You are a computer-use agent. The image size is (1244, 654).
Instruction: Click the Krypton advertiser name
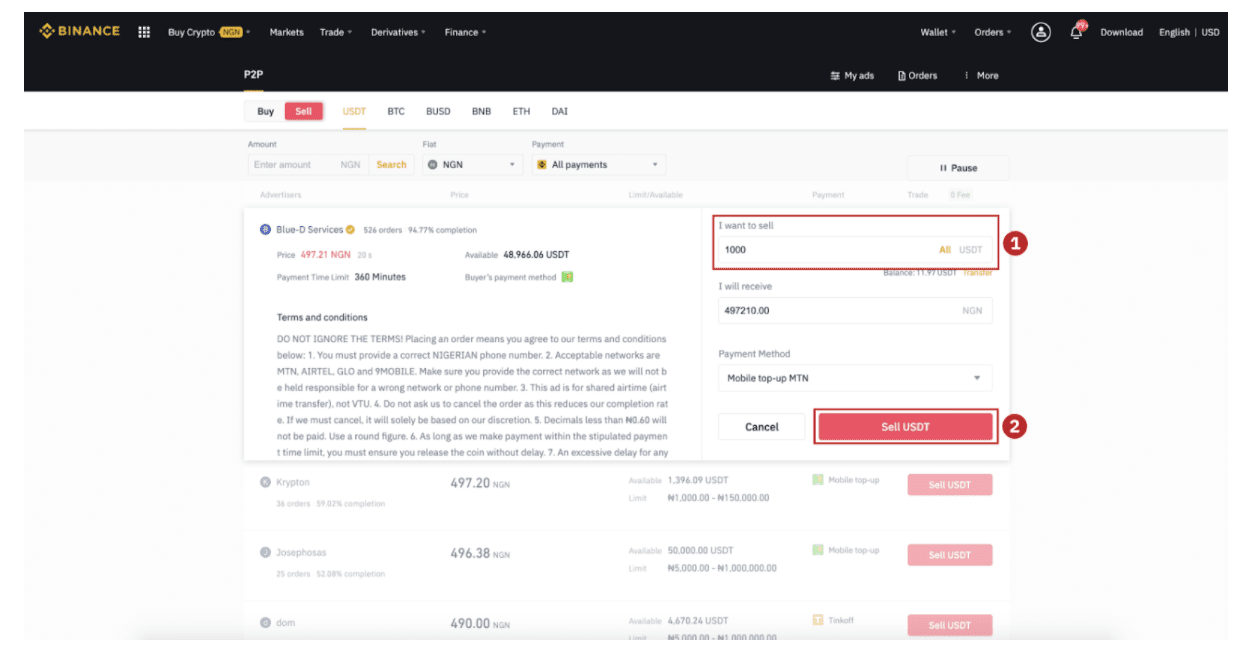293,482
